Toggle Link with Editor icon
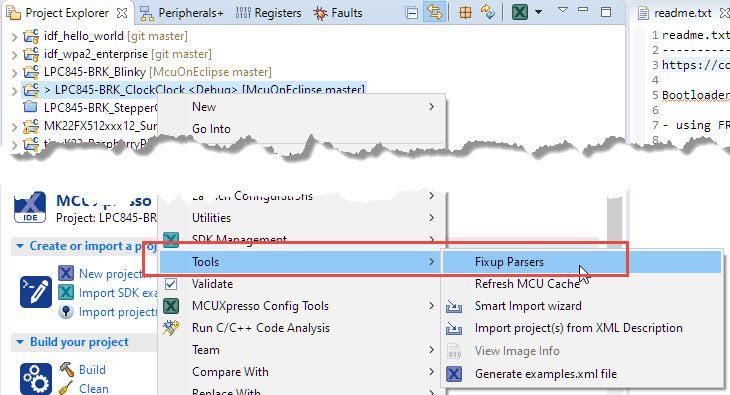Viewport: 730px width, 395px height. tap(434, 13)
